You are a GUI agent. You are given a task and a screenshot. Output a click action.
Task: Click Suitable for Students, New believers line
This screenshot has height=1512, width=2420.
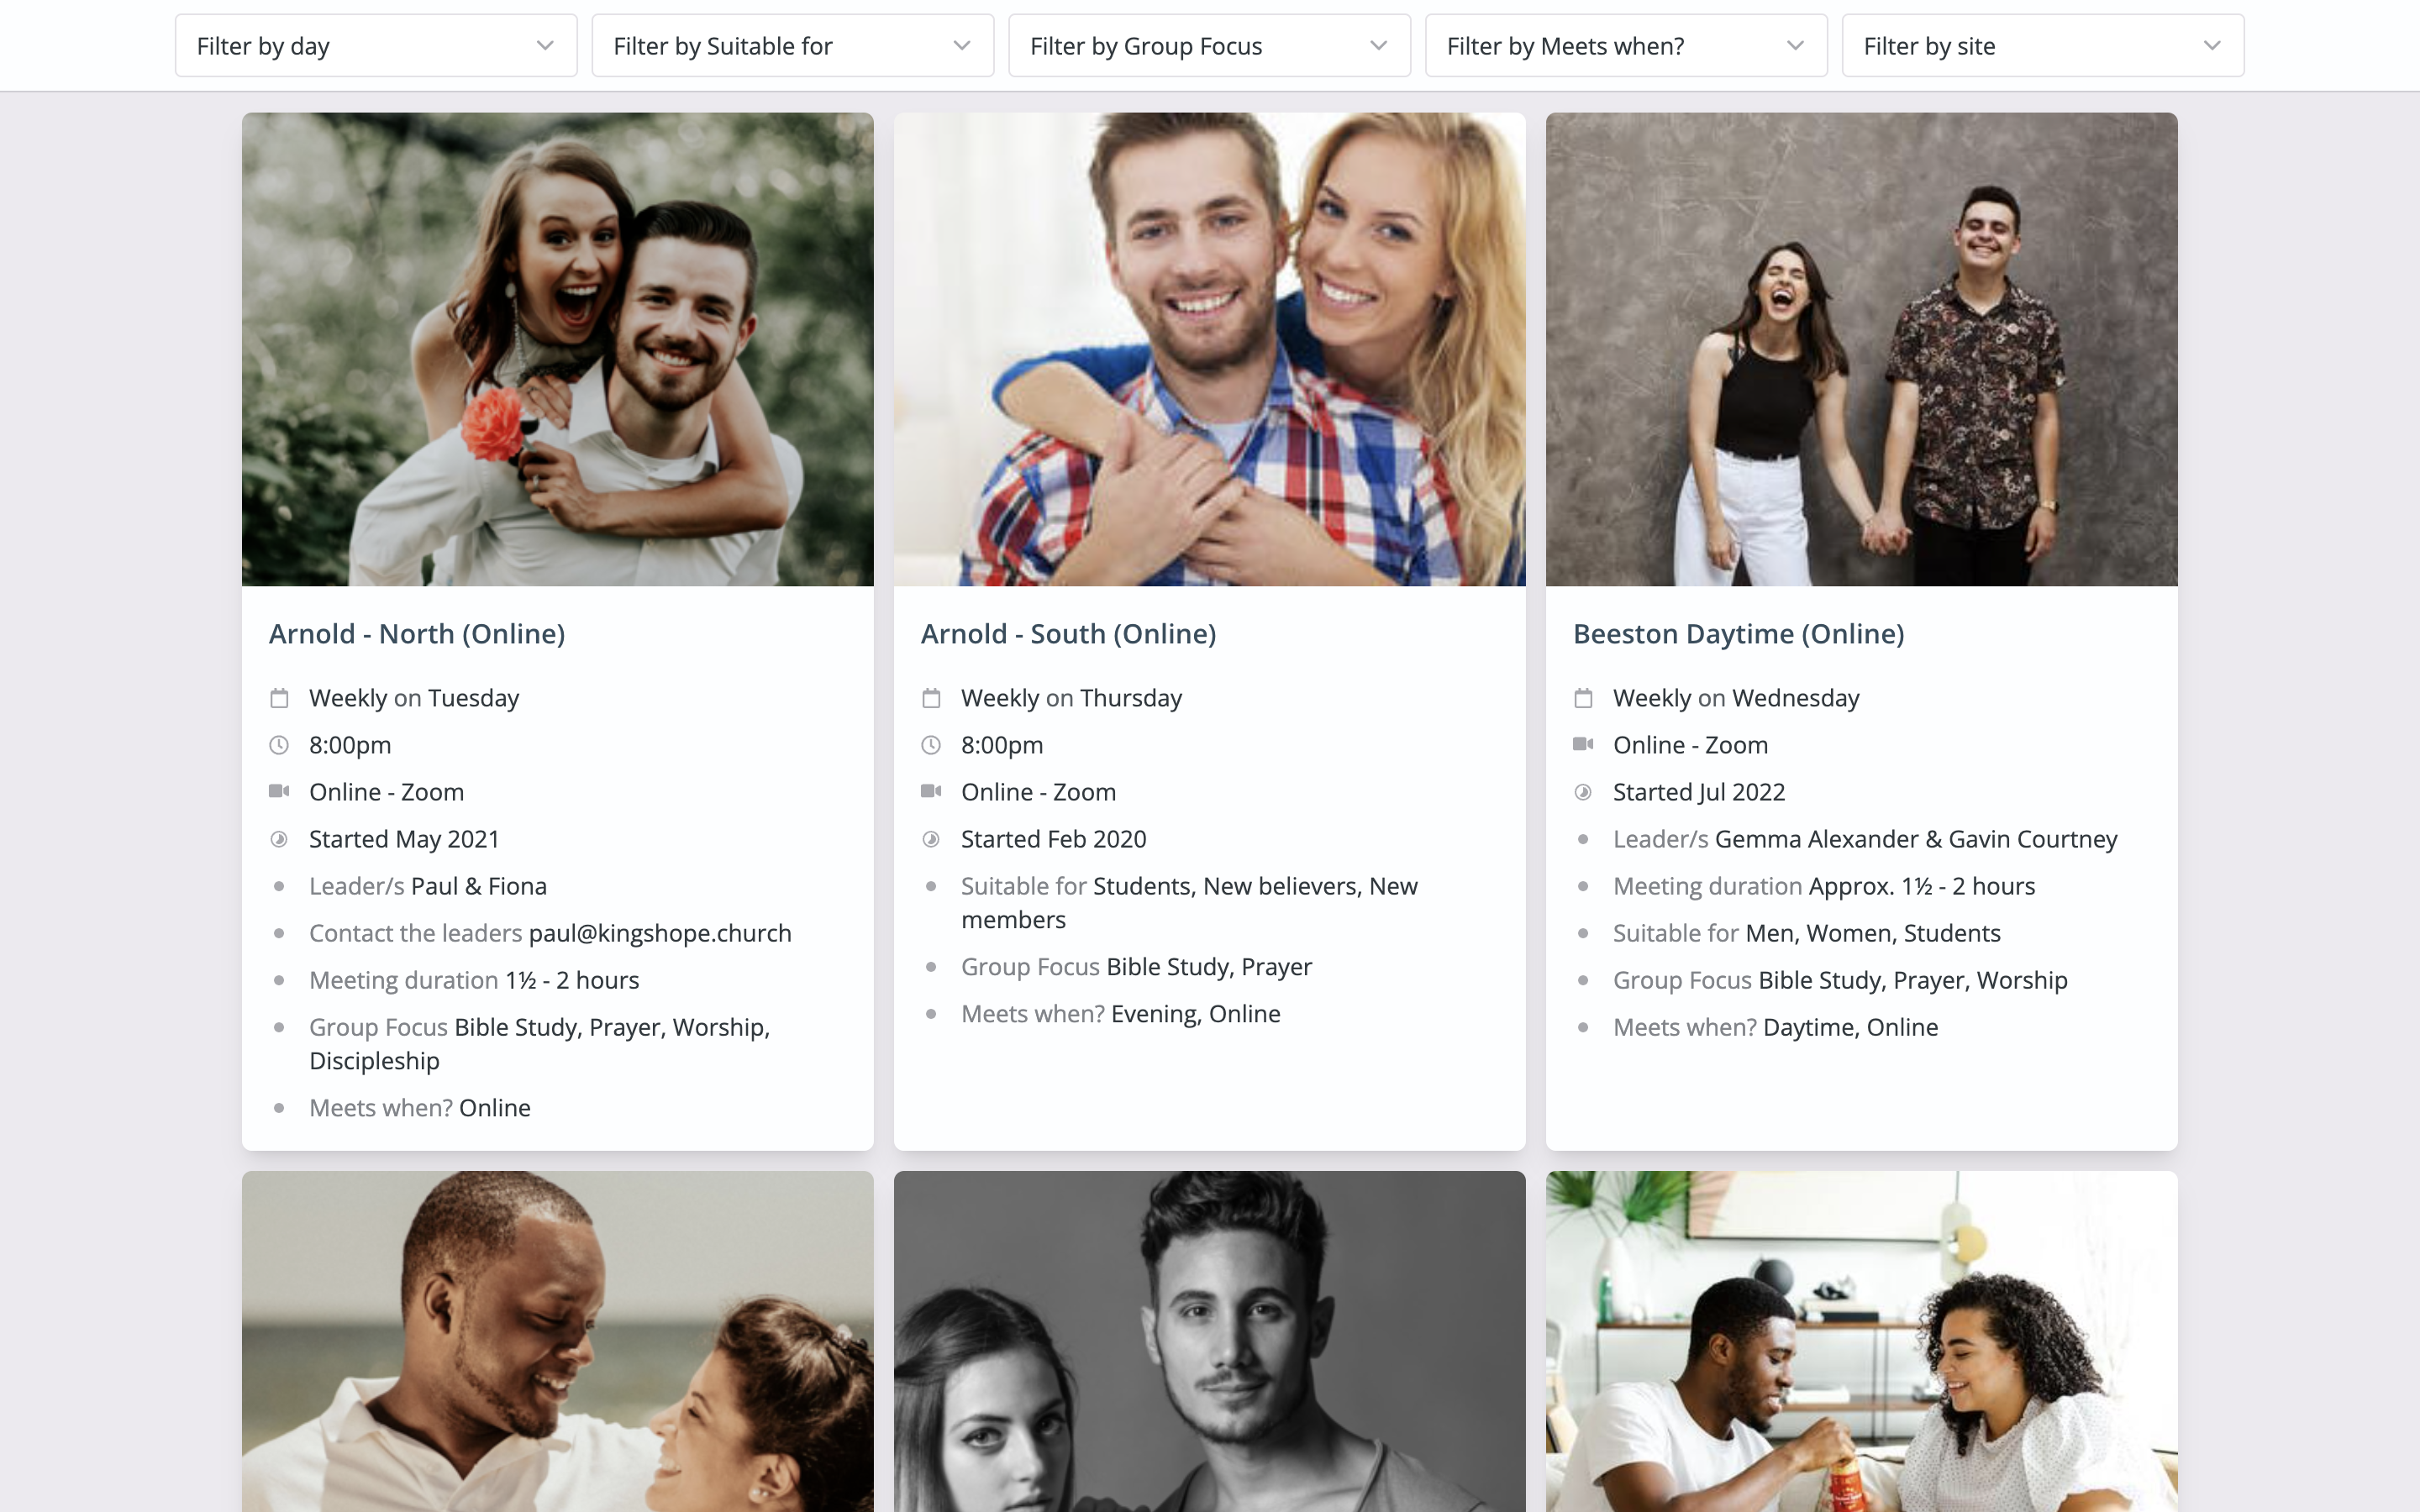(x=1189, y=903)
